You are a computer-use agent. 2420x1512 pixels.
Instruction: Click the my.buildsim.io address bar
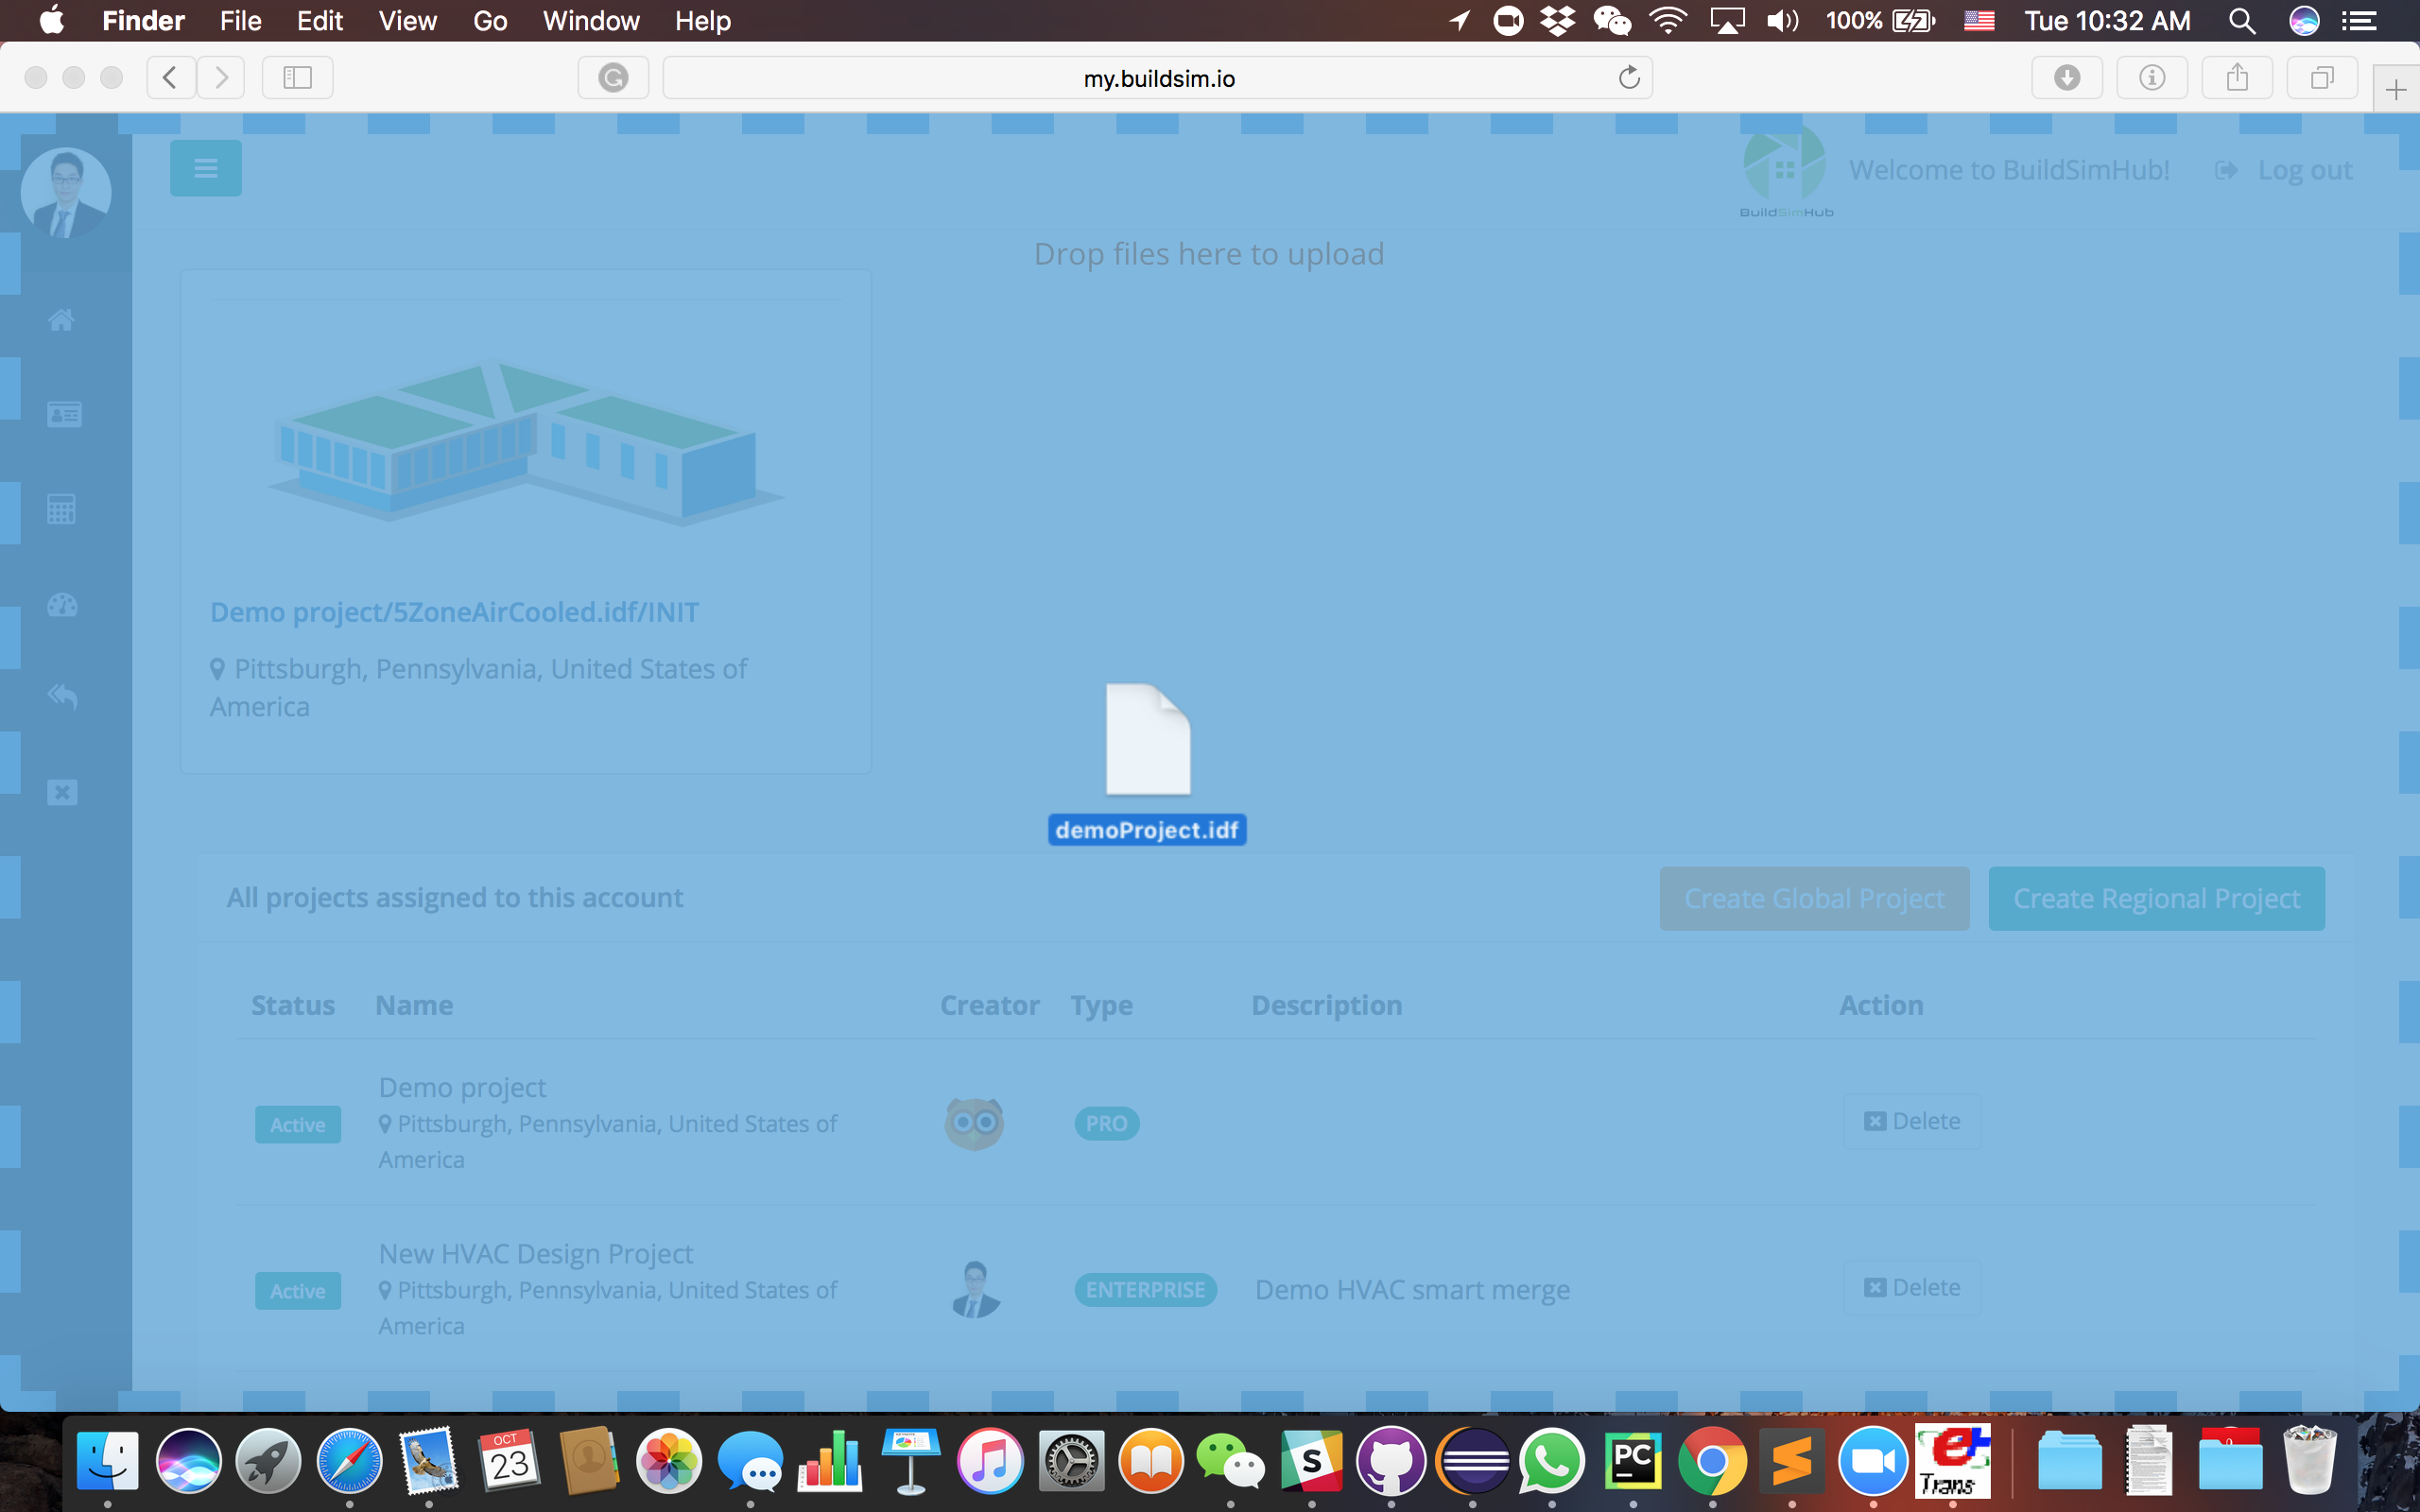point(1157,78)
